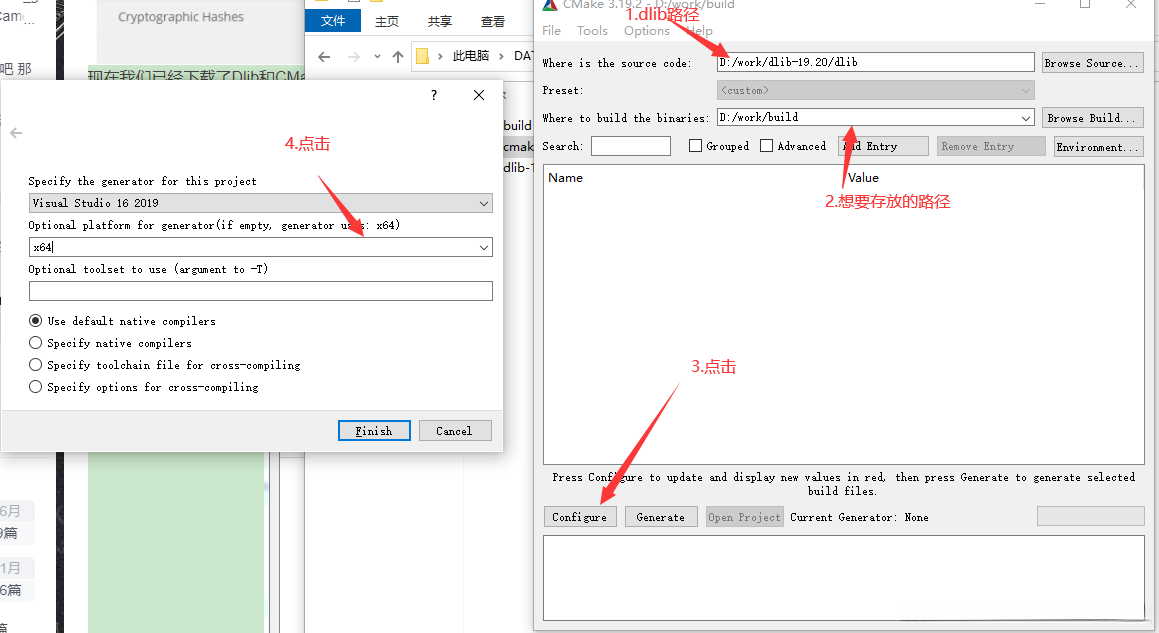Go forward in File Explorer navigation
The image size is (1159, 633).
coord(353,56)
